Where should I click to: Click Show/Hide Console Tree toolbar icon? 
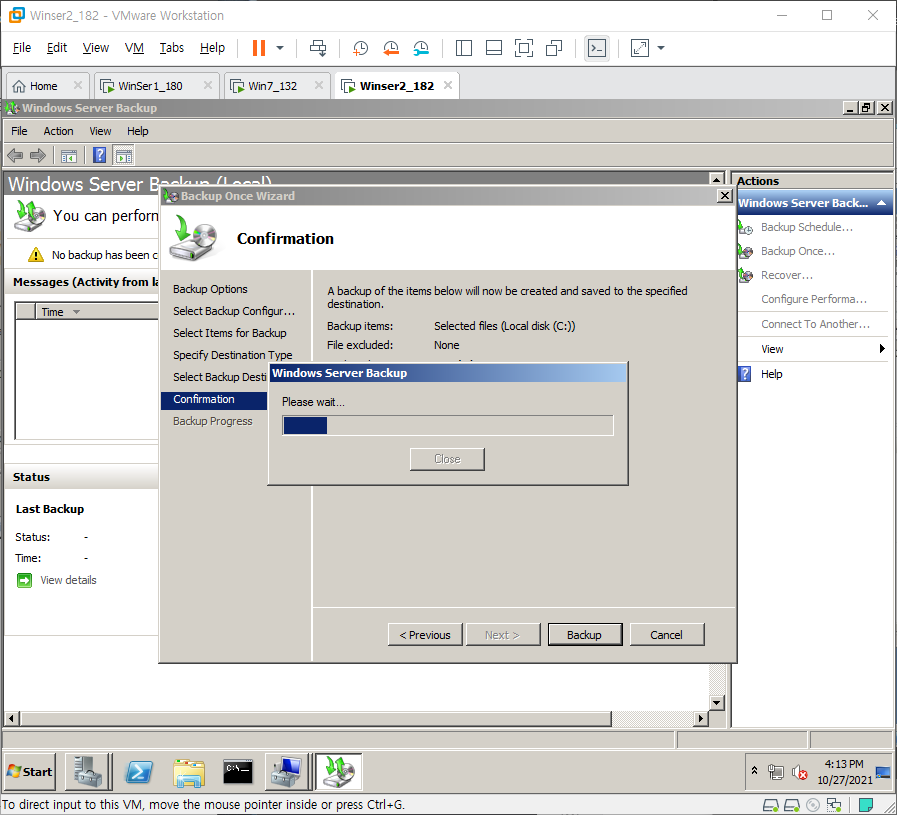point(69,156)
